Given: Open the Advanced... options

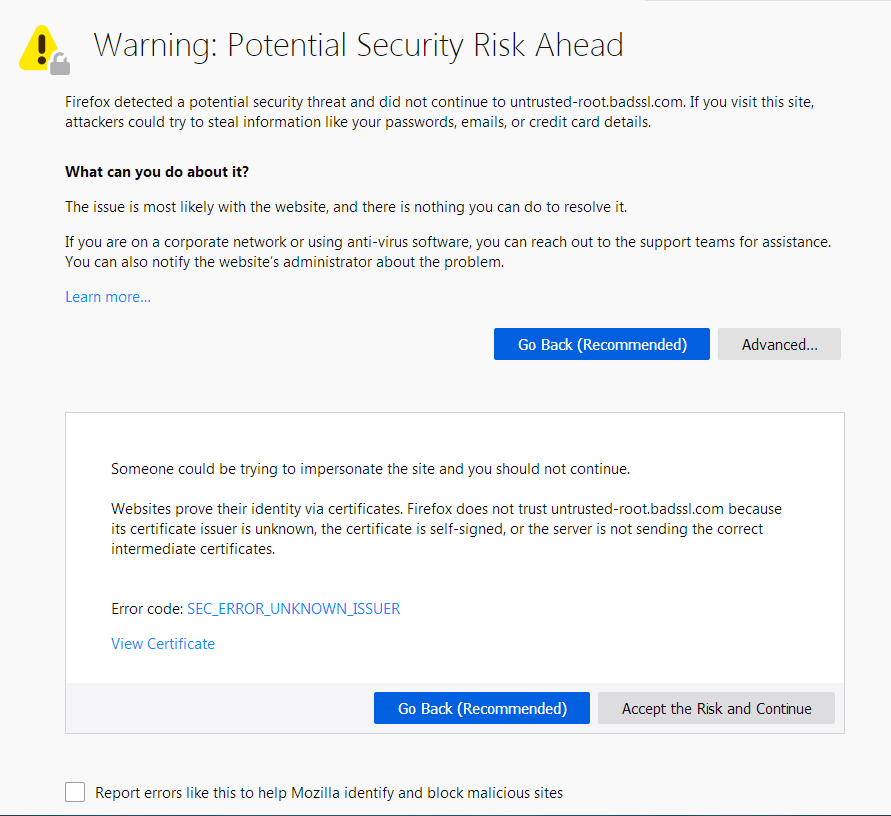Looking at the screenshot, I should pyautogui.click(x=779, y=344).
